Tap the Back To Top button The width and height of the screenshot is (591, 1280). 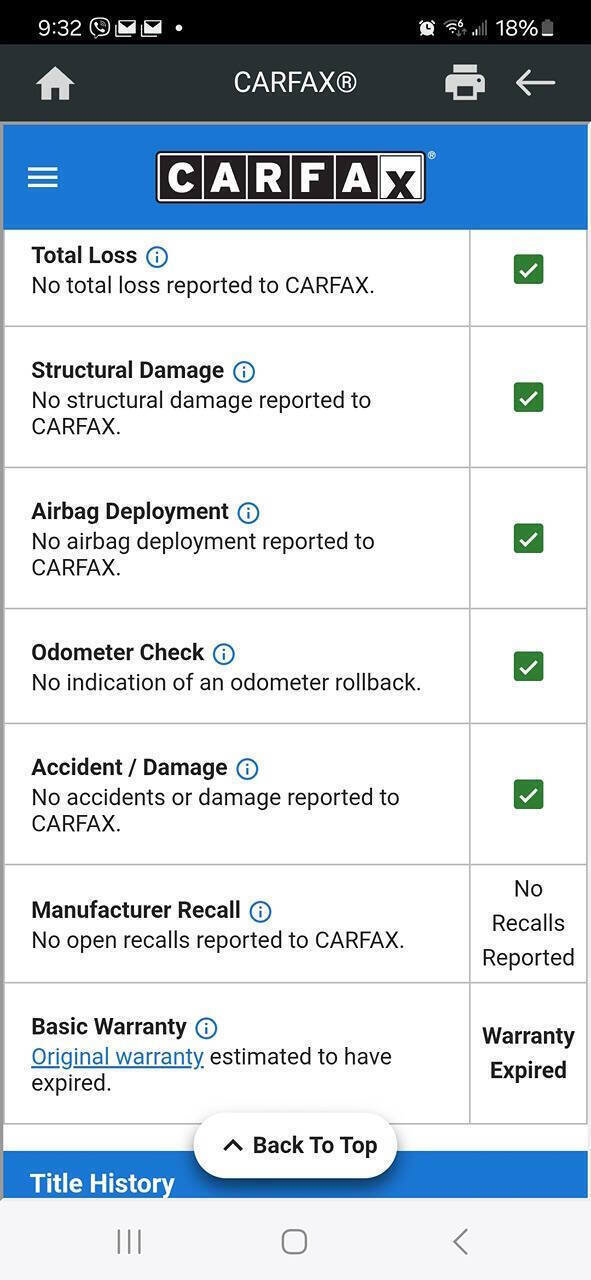coord(295,1146)
